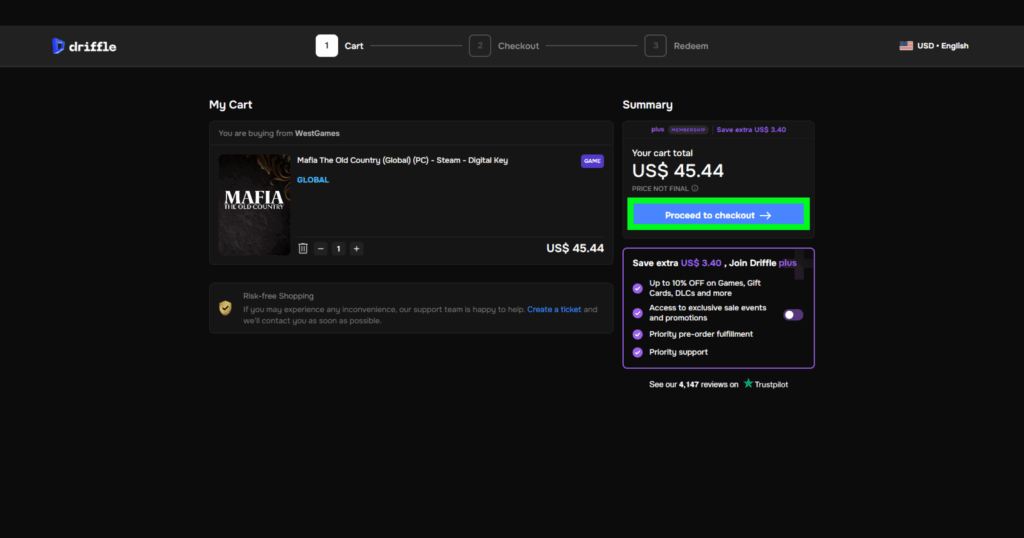The width and height of the screenshot is (1024, 538).
Task: Click the quantity field showing 1
Action: (x=339, y=248)
